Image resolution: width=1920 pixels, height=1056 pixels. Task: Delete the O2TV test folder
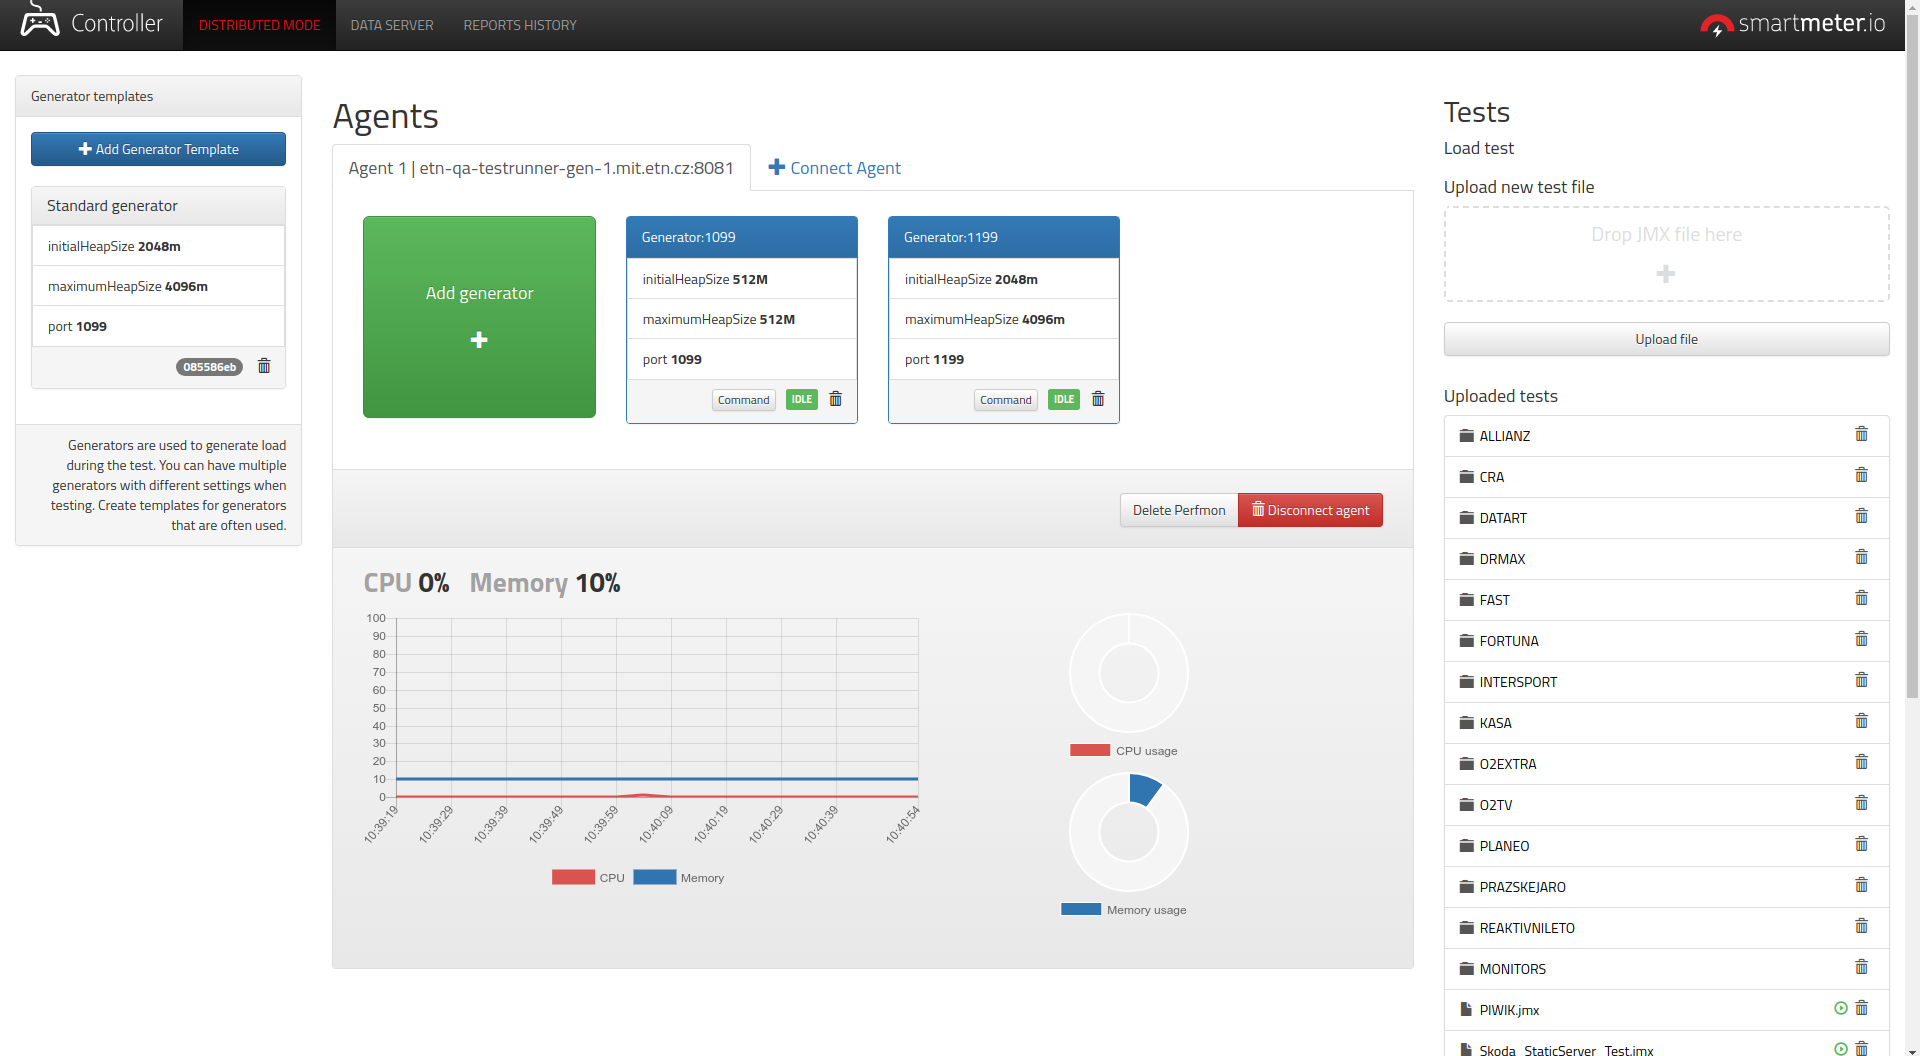[x=1861, y=803]
